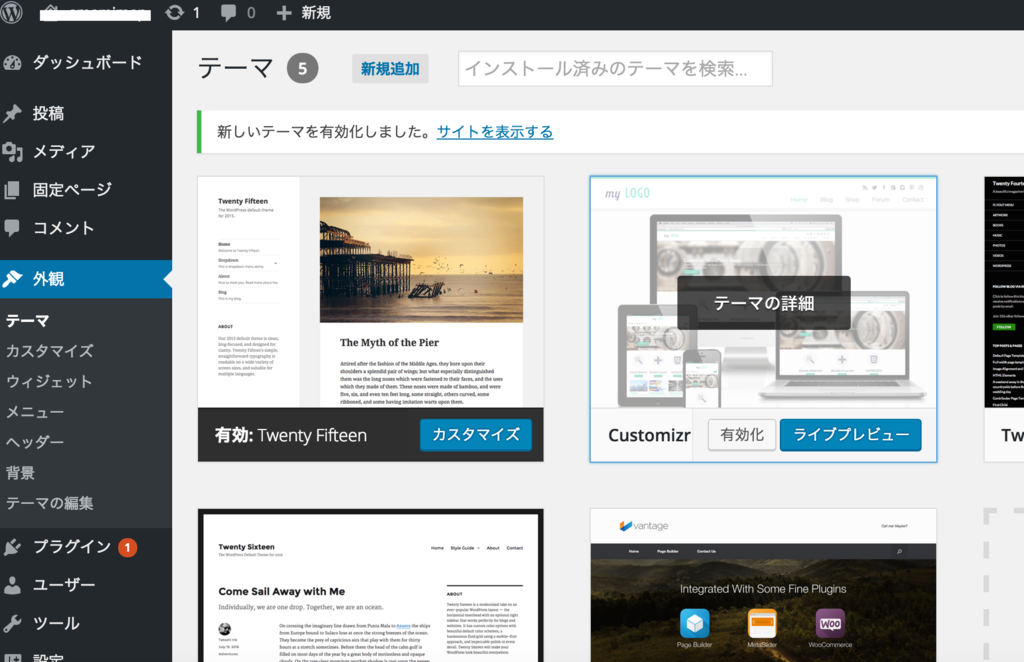Click 新規 in the admin bar
This screenshot has height=662, width=1024.
(x=316, y=13)
